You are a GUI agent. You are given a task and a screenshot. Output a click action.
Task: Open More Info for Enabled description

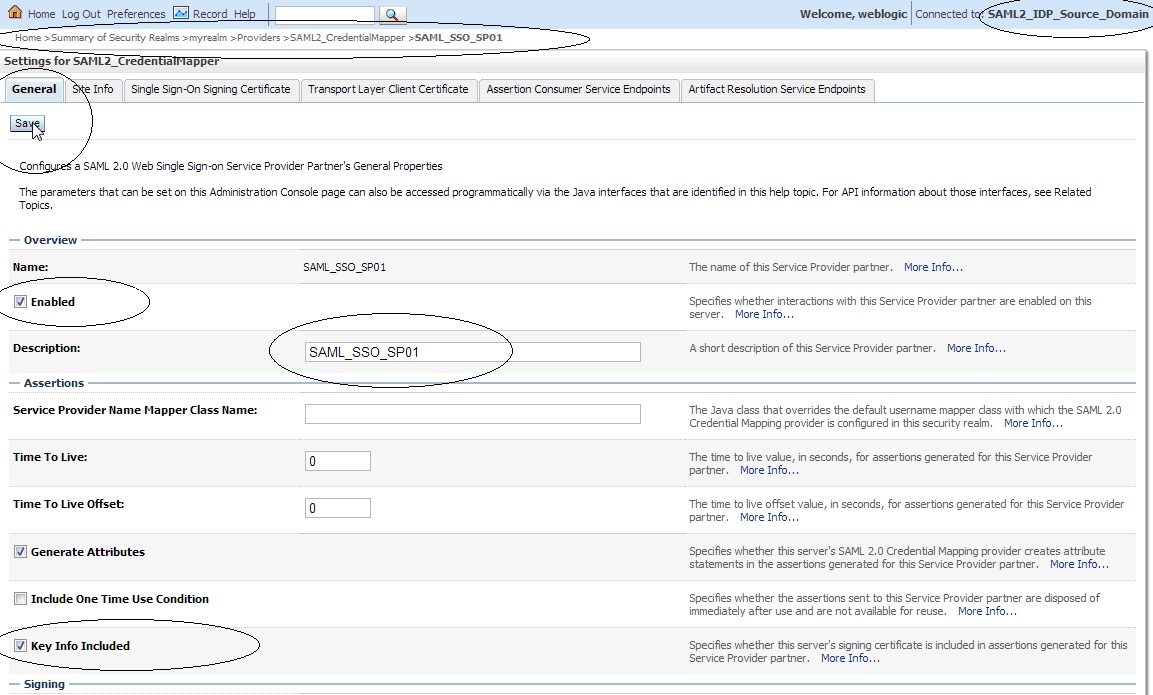click(x=764, y=314)
